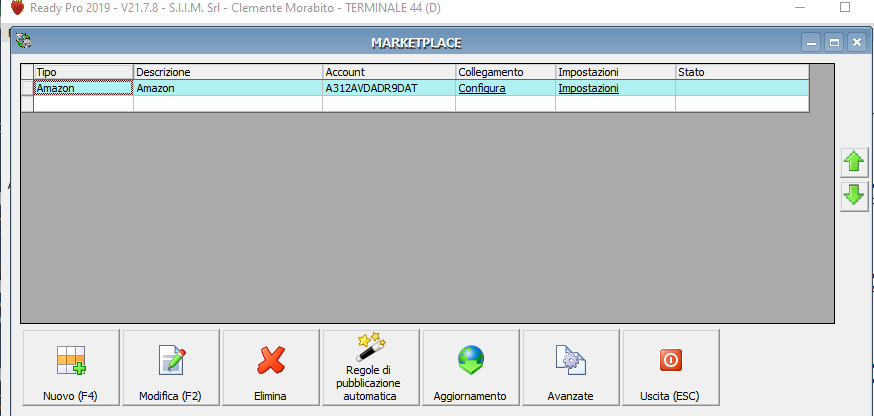Click the Descrizione column header
This screenshot has width=874, height=416.
click(x=228, y=72)
